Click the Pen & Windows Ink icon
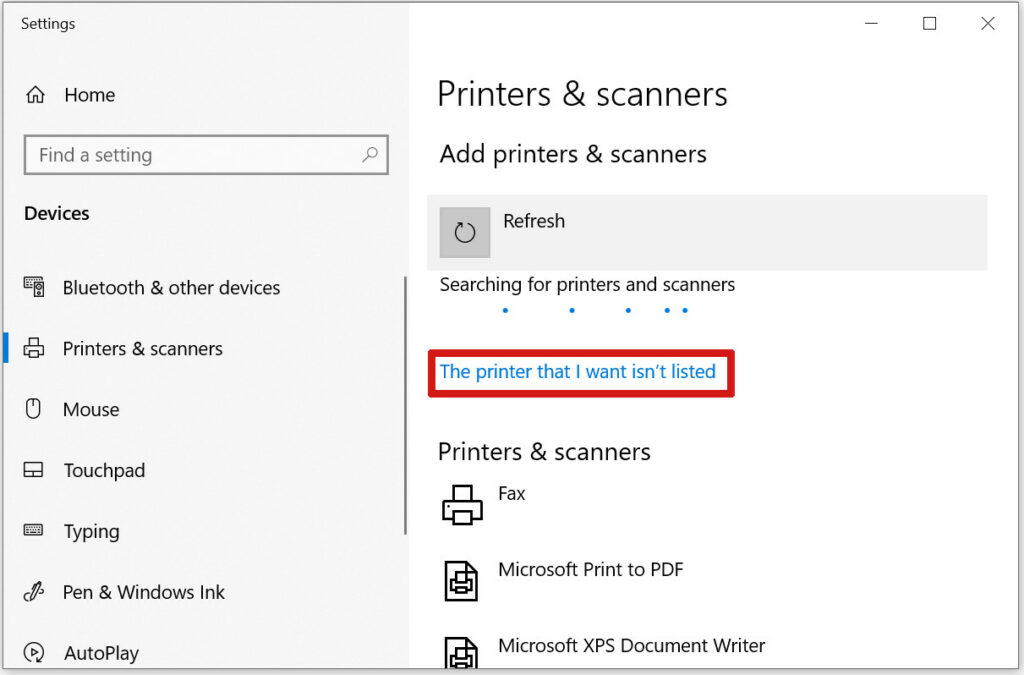This screenshot has width=1024, height=675. click(33, 591)
